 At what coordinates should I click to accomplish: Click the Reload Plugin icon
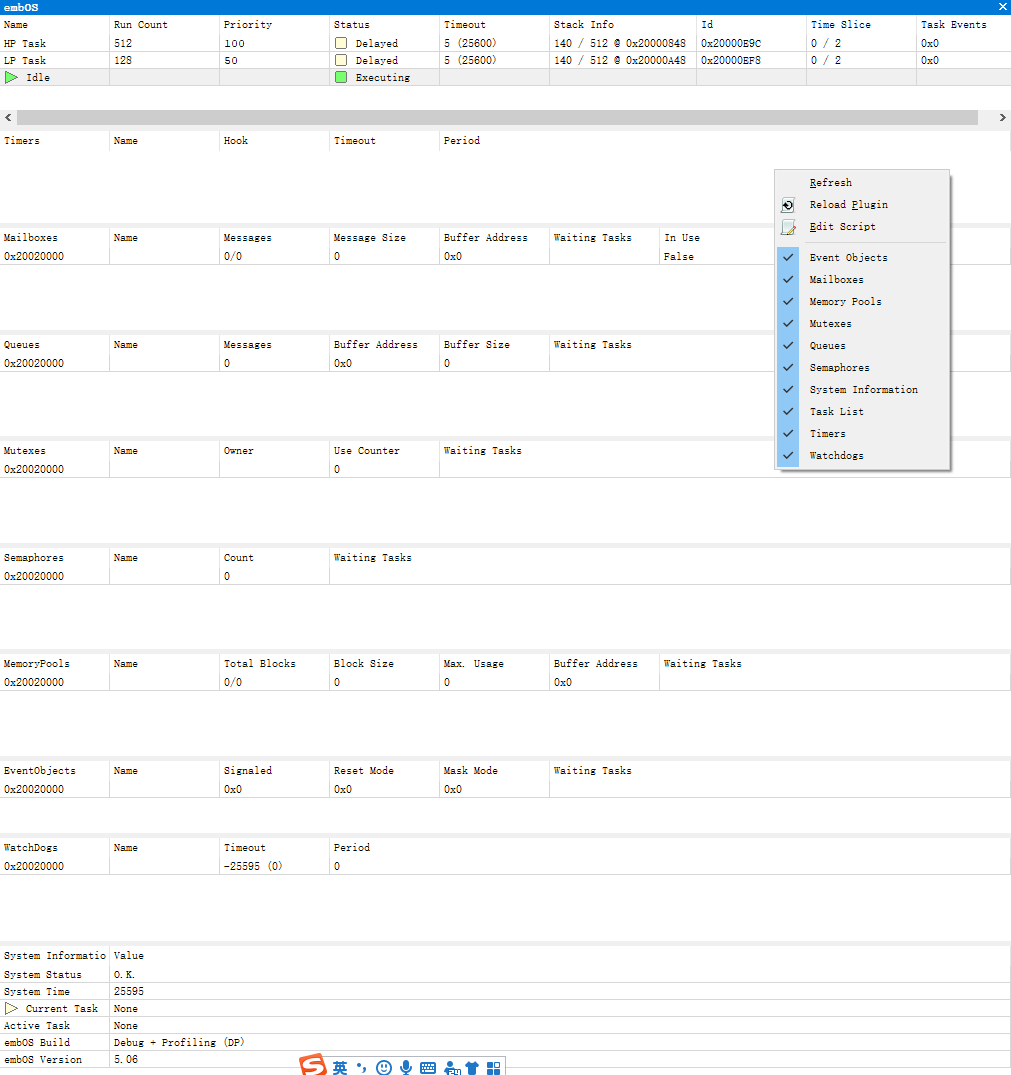point(788,205)
